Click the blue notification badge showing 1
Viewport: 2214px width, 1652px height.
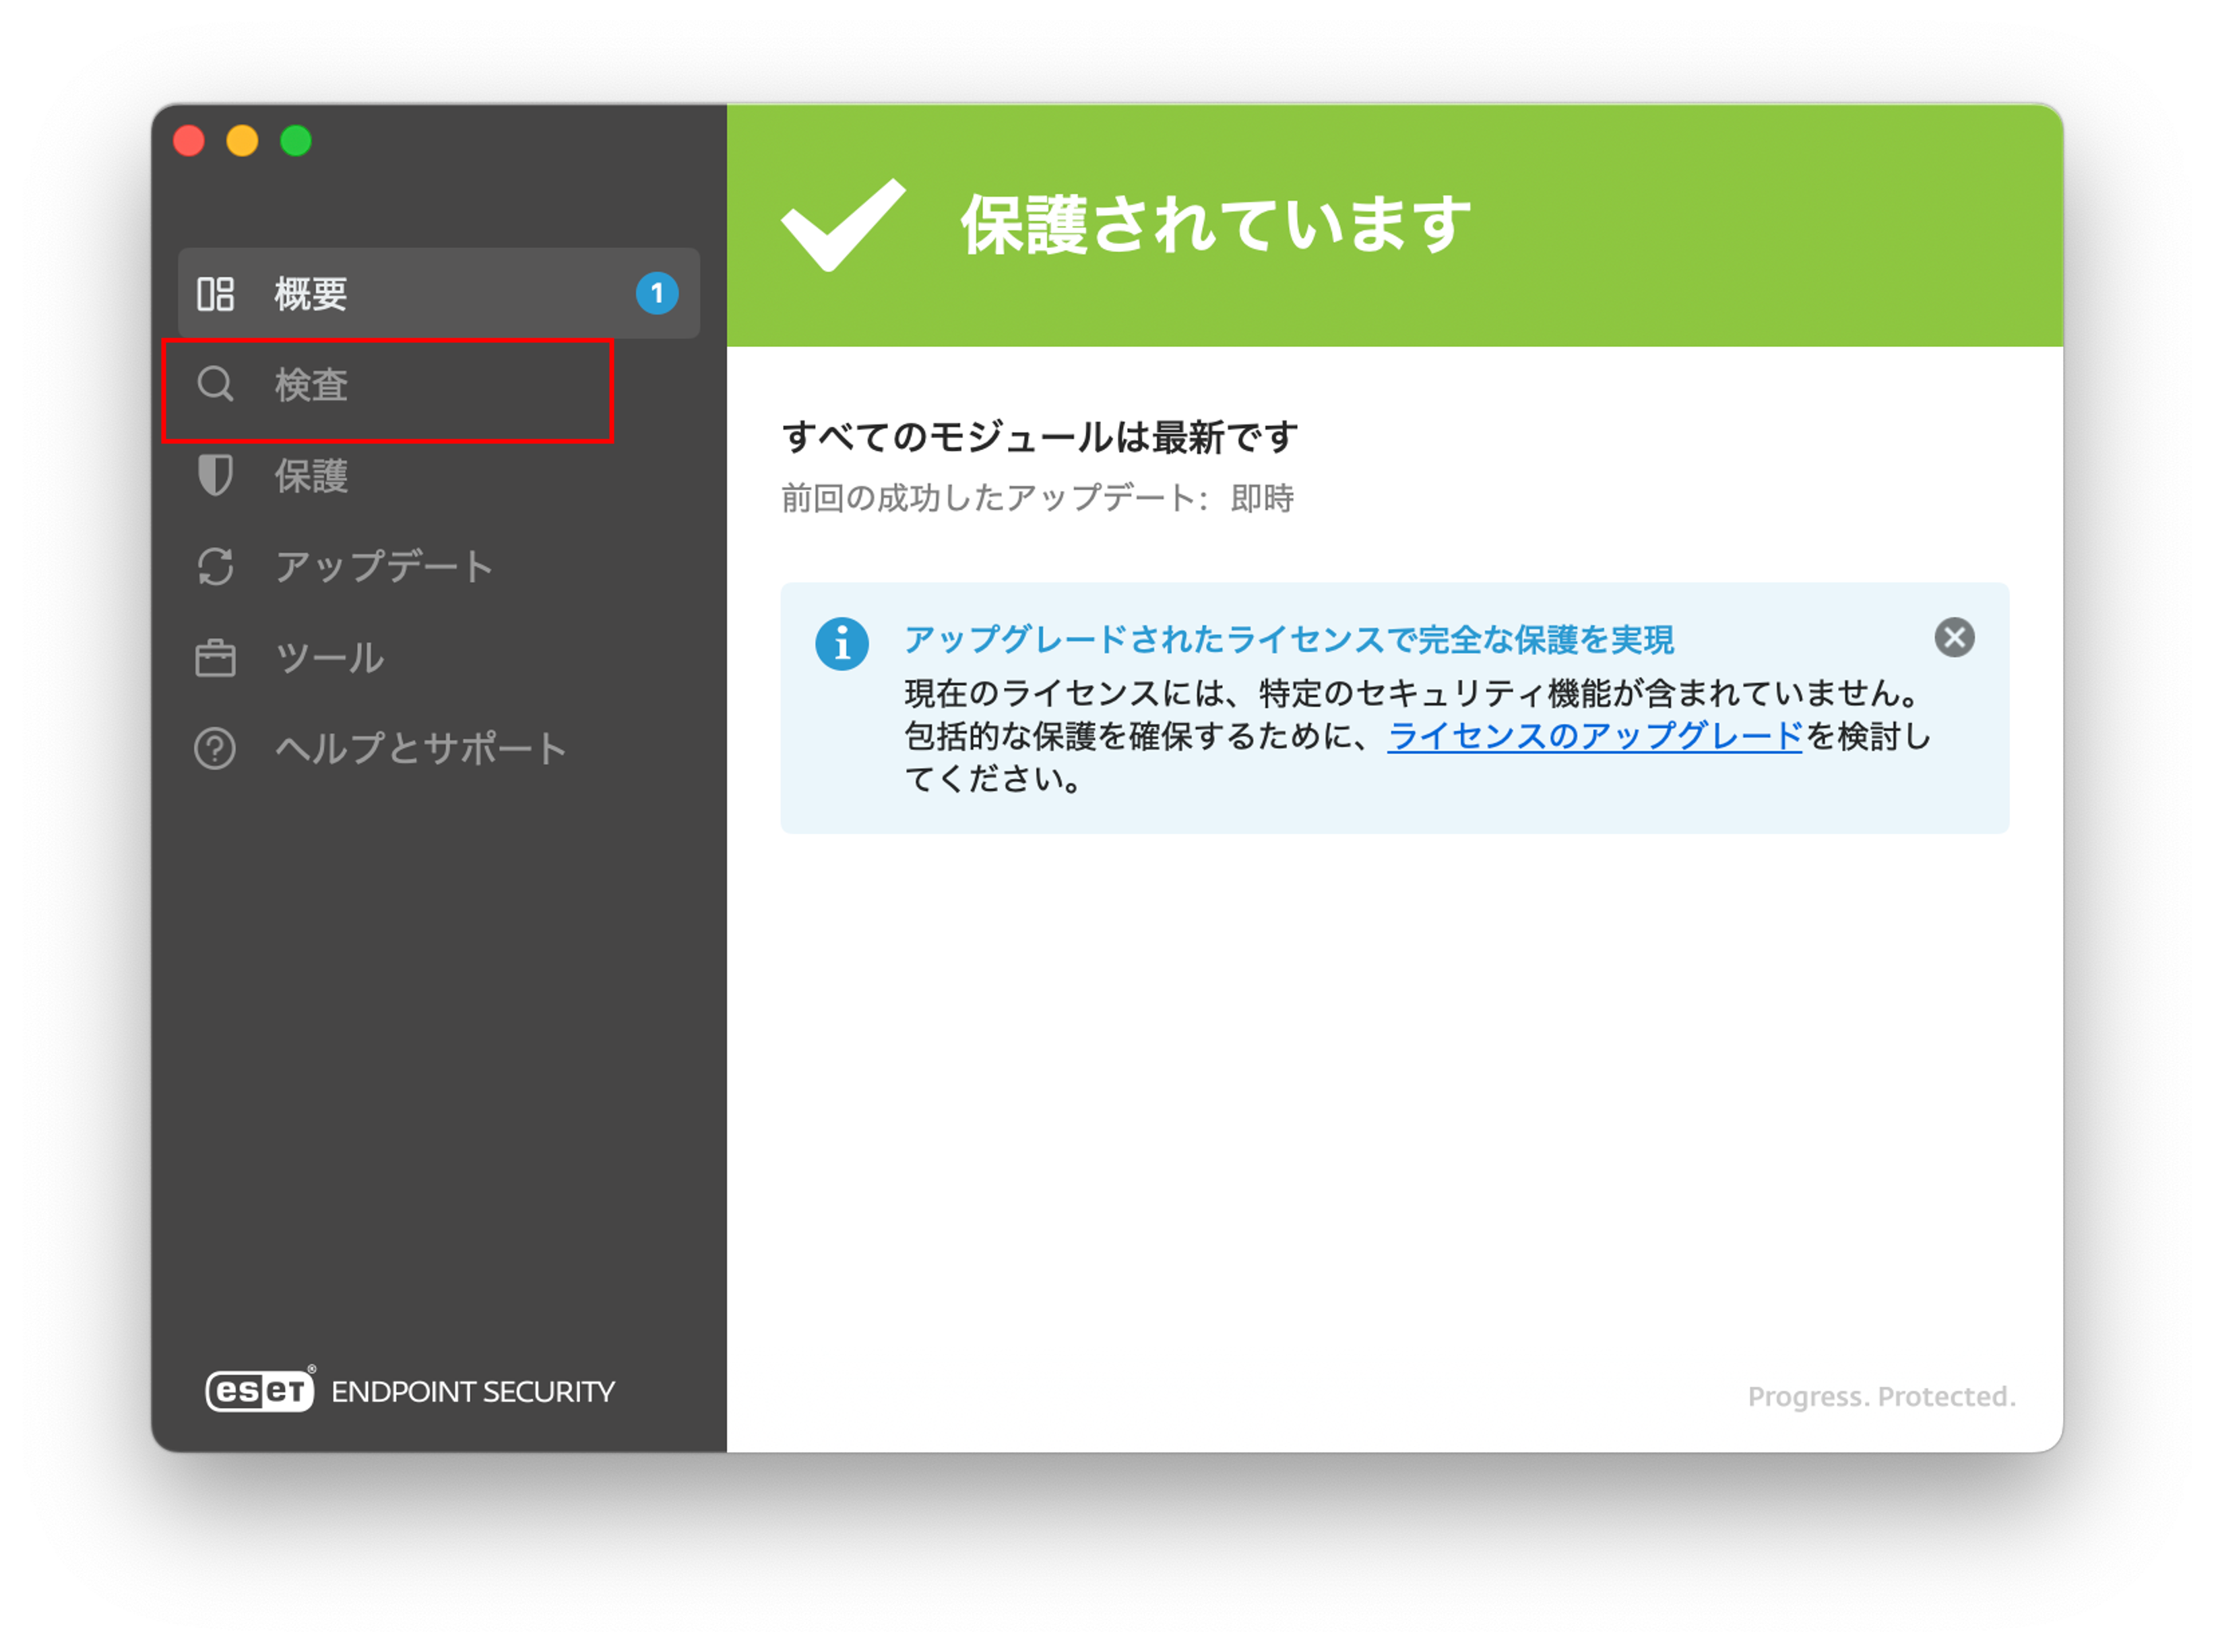[x=657, y=293]
